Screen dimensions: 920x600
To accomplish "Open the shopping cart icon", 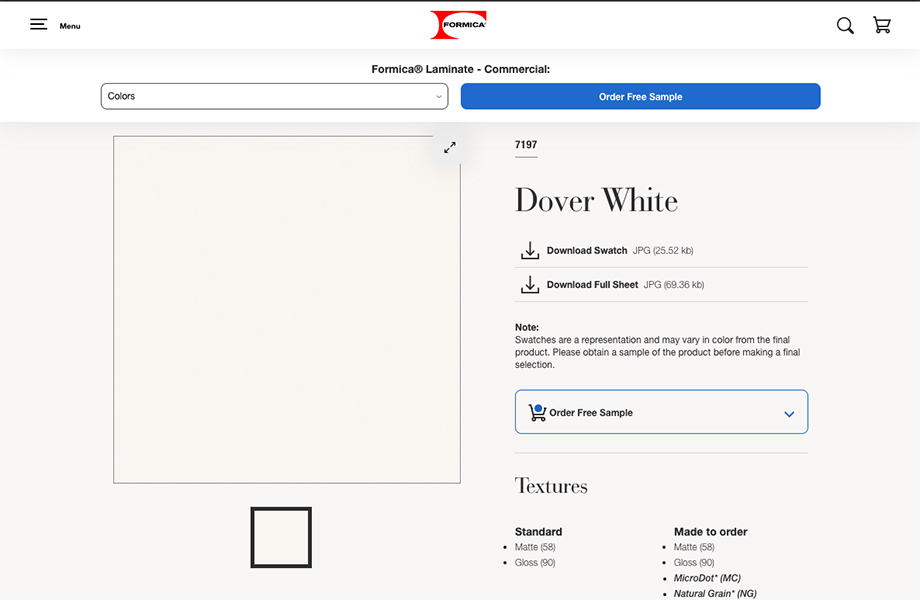I will point(882,25).
